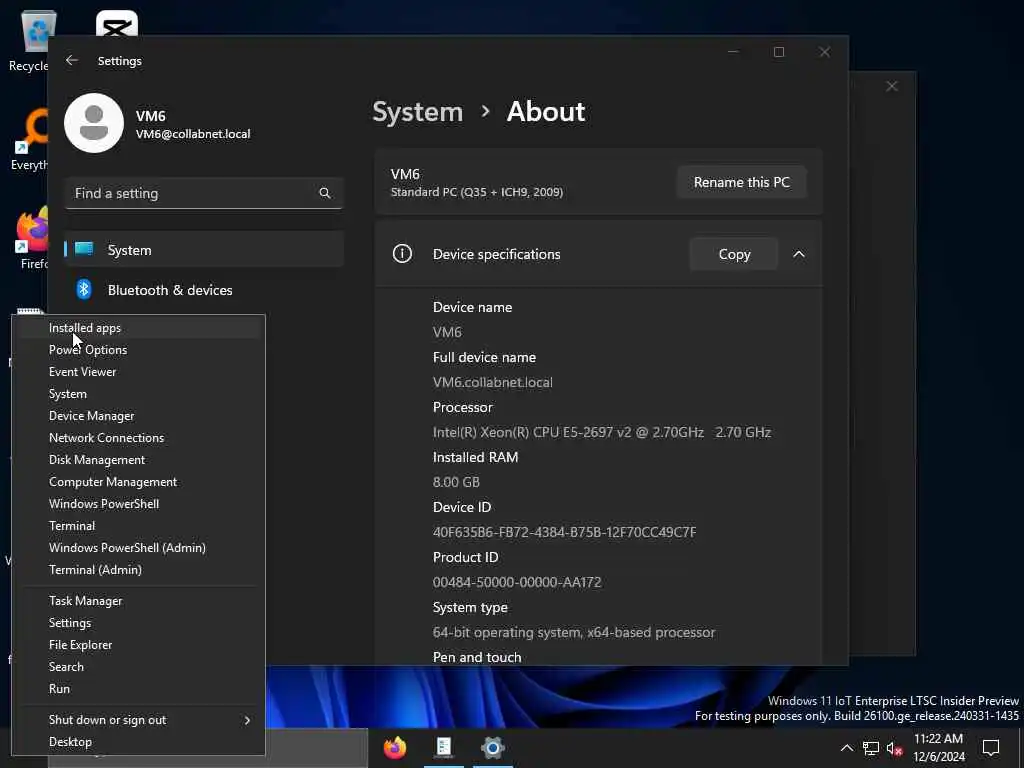
Task: Expand Shut down or sign out submenu
Action: click(138, 720)
